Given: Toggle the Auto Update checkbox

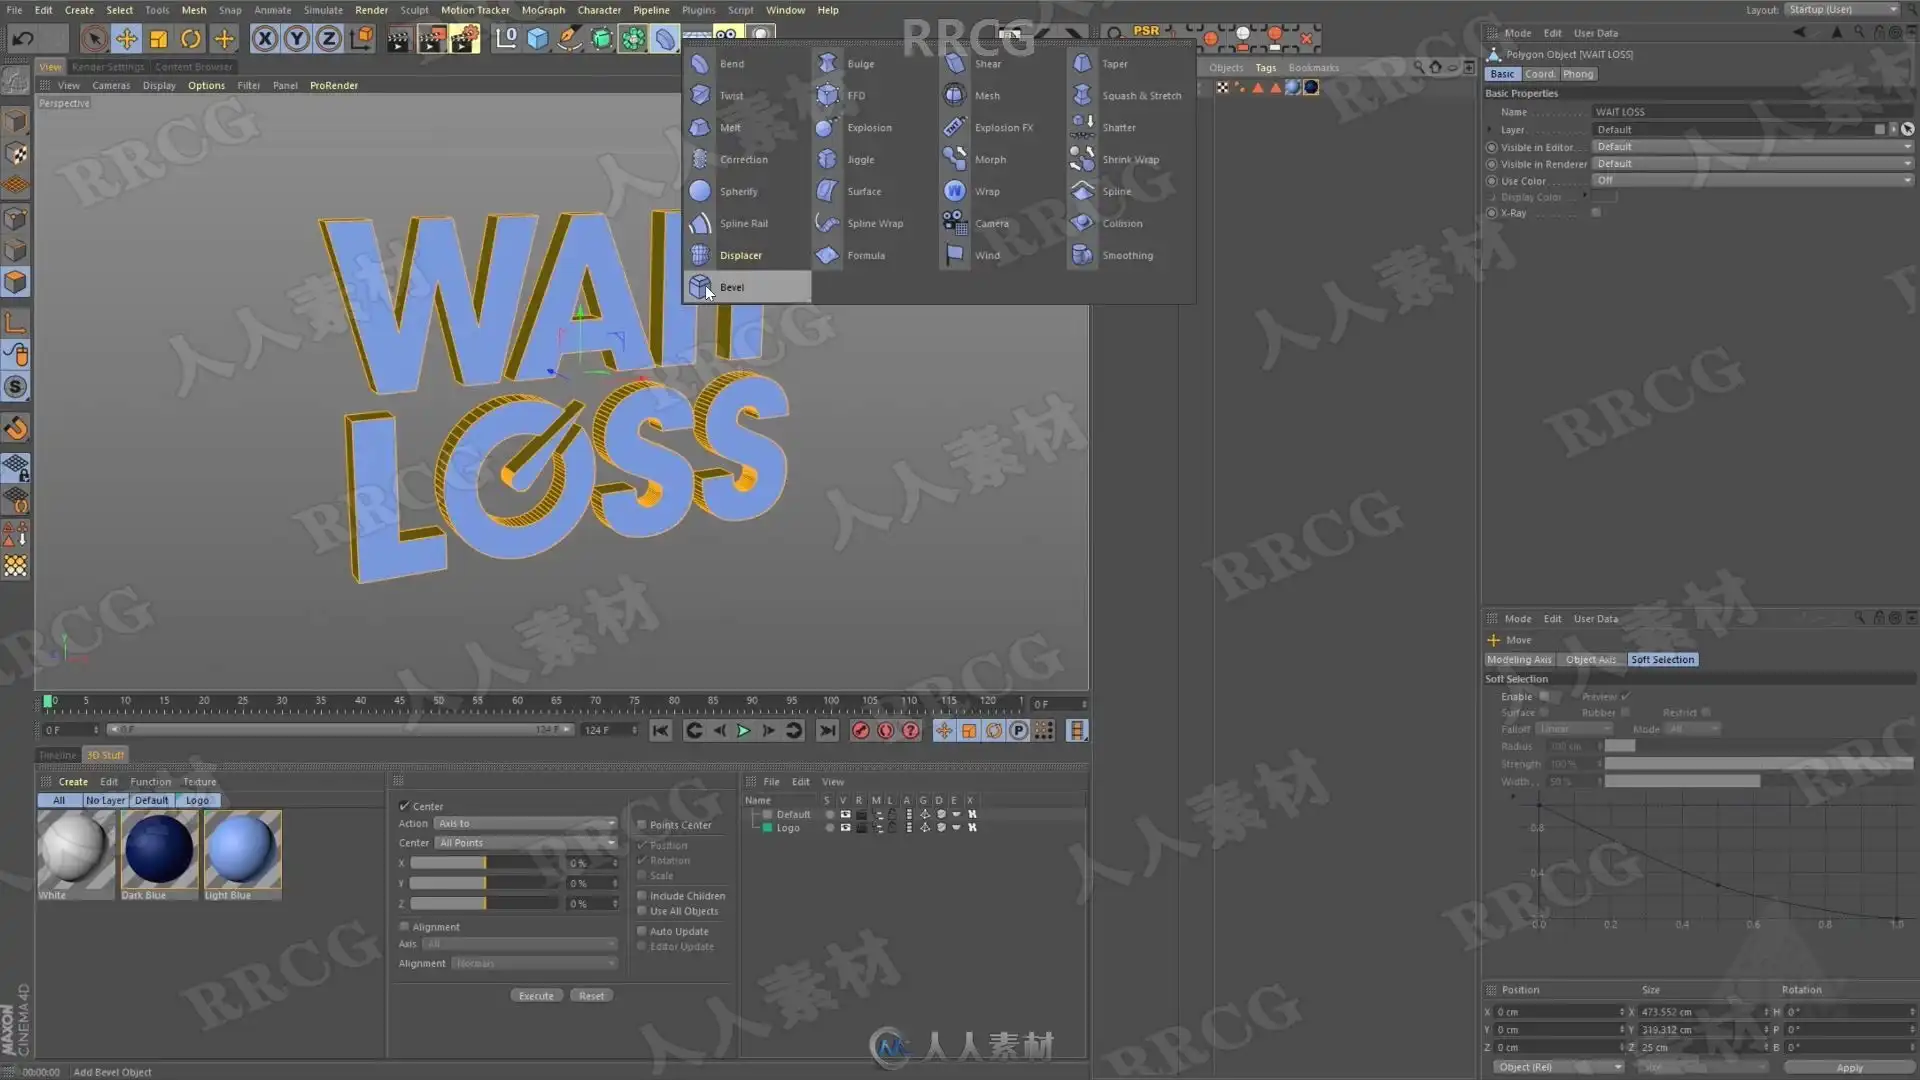Looking at the screenshot, I should [642, 931].
